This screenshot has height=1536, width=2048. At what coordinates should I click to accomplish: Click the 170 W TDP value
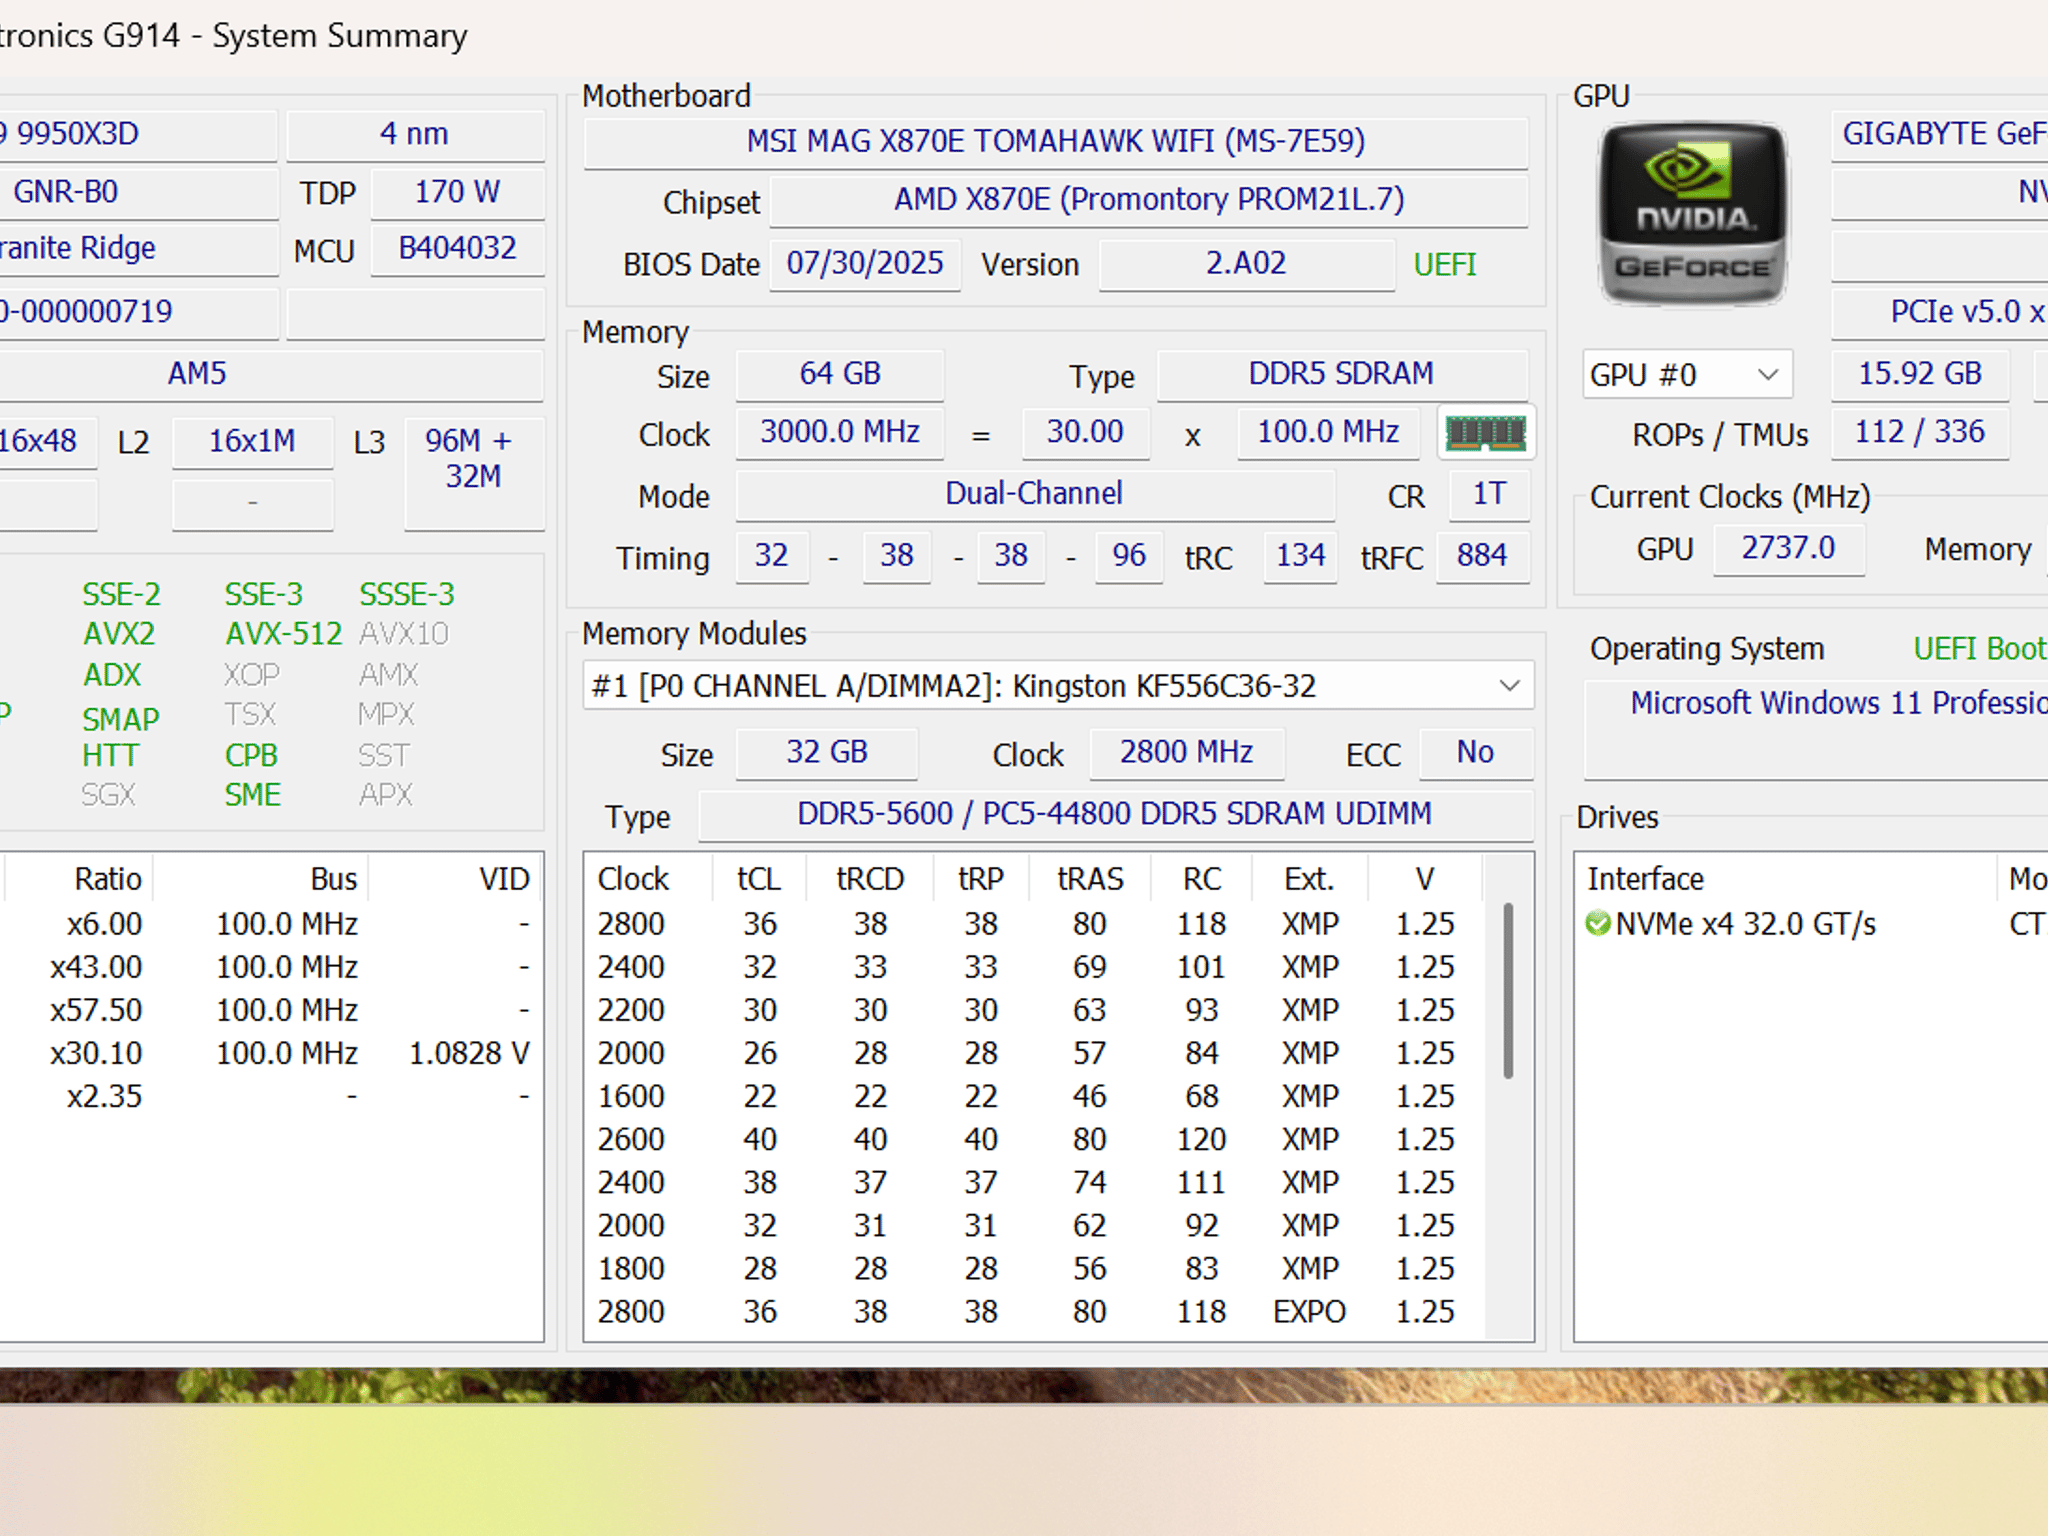pyautogui.click(x=457, y=192)
